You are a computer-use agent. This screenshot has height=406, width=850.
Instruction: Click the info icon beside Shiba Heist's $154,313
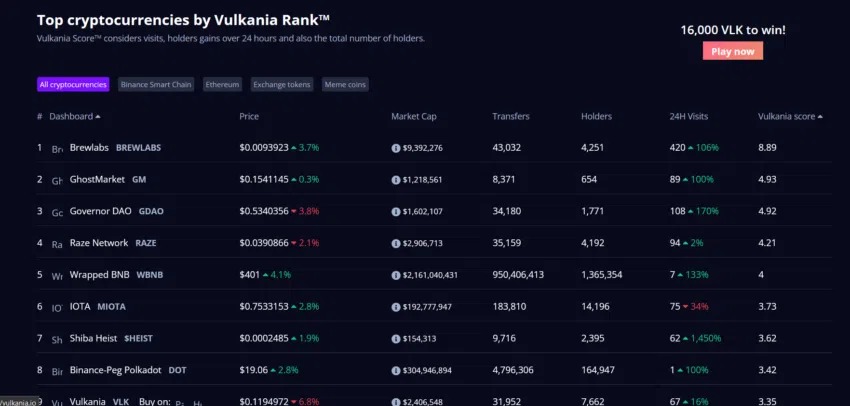[x=396, y=339]
